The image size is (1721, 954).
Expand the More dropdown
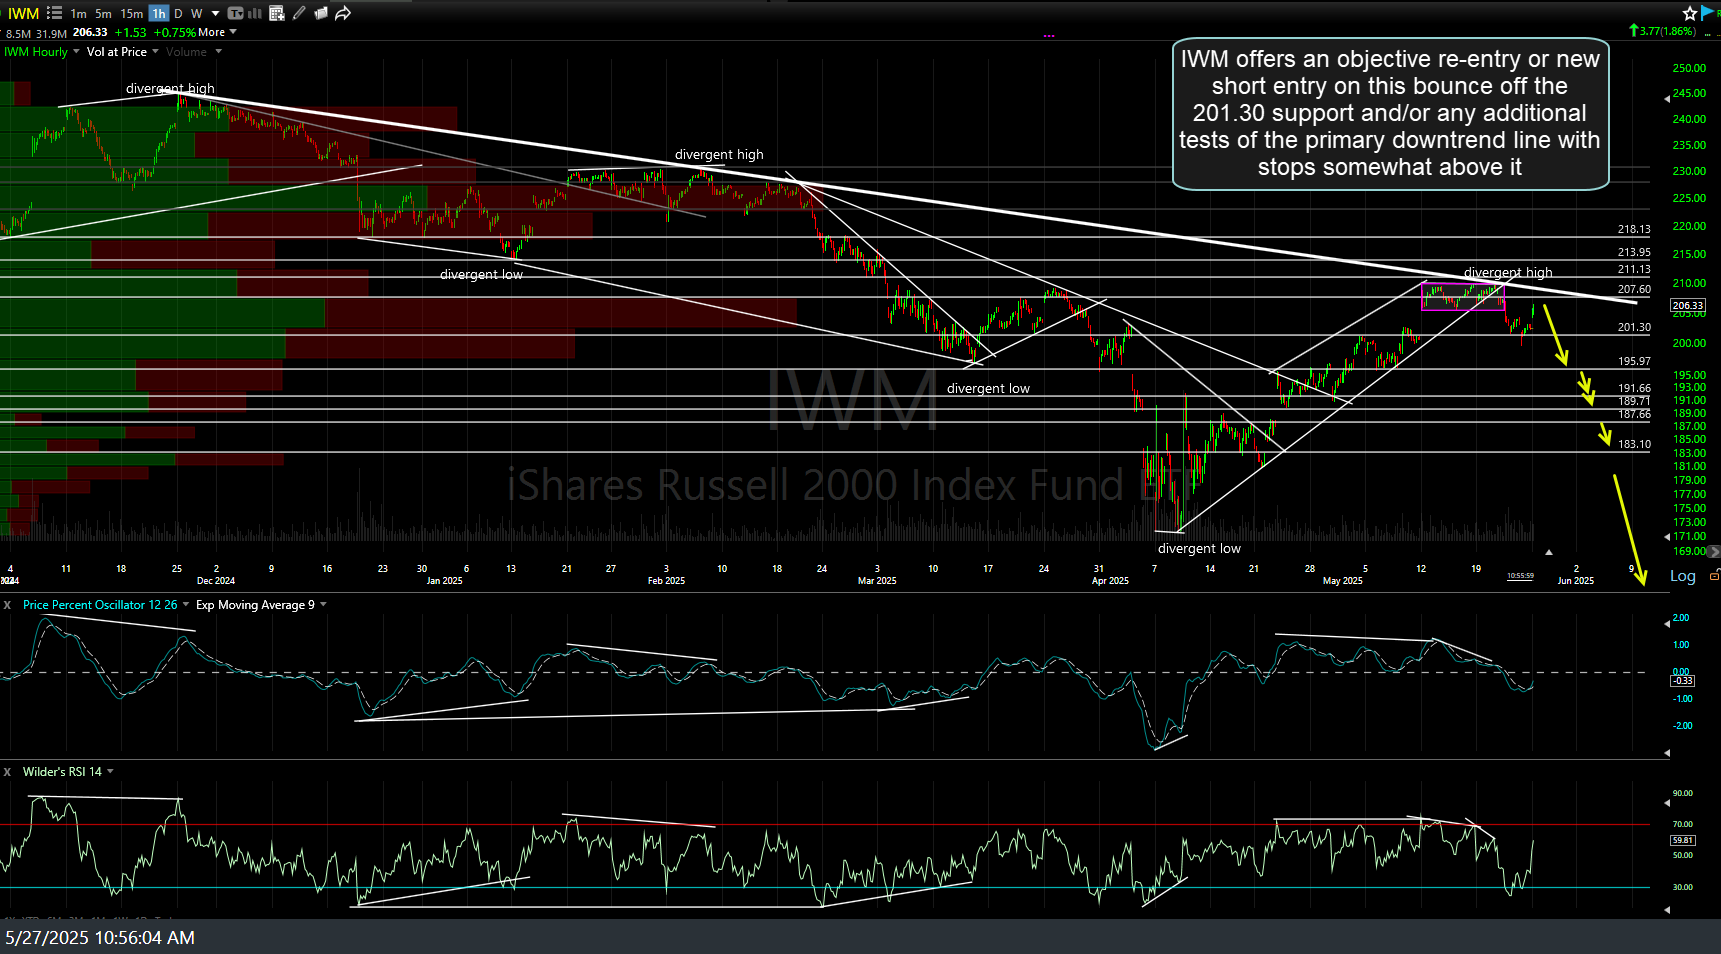pos(217,32)
